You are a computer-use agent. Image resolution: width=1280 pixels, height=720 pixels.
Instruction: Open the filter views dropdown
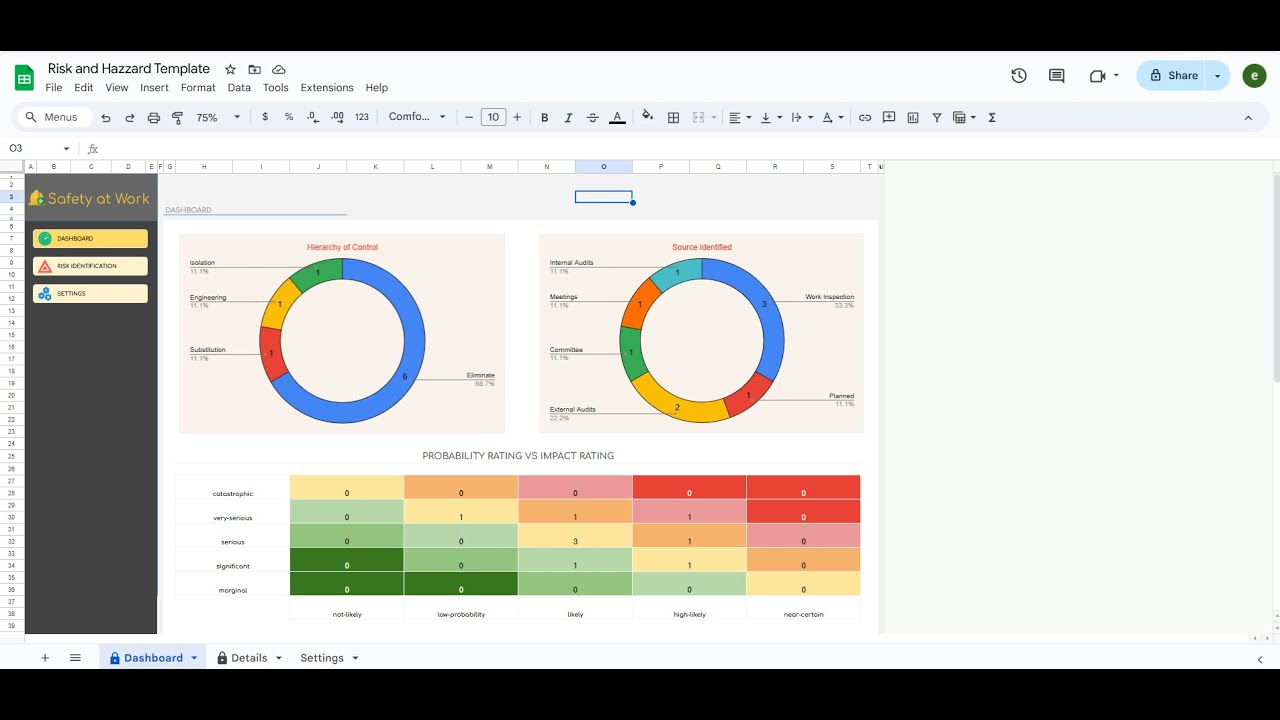point(964,117)
